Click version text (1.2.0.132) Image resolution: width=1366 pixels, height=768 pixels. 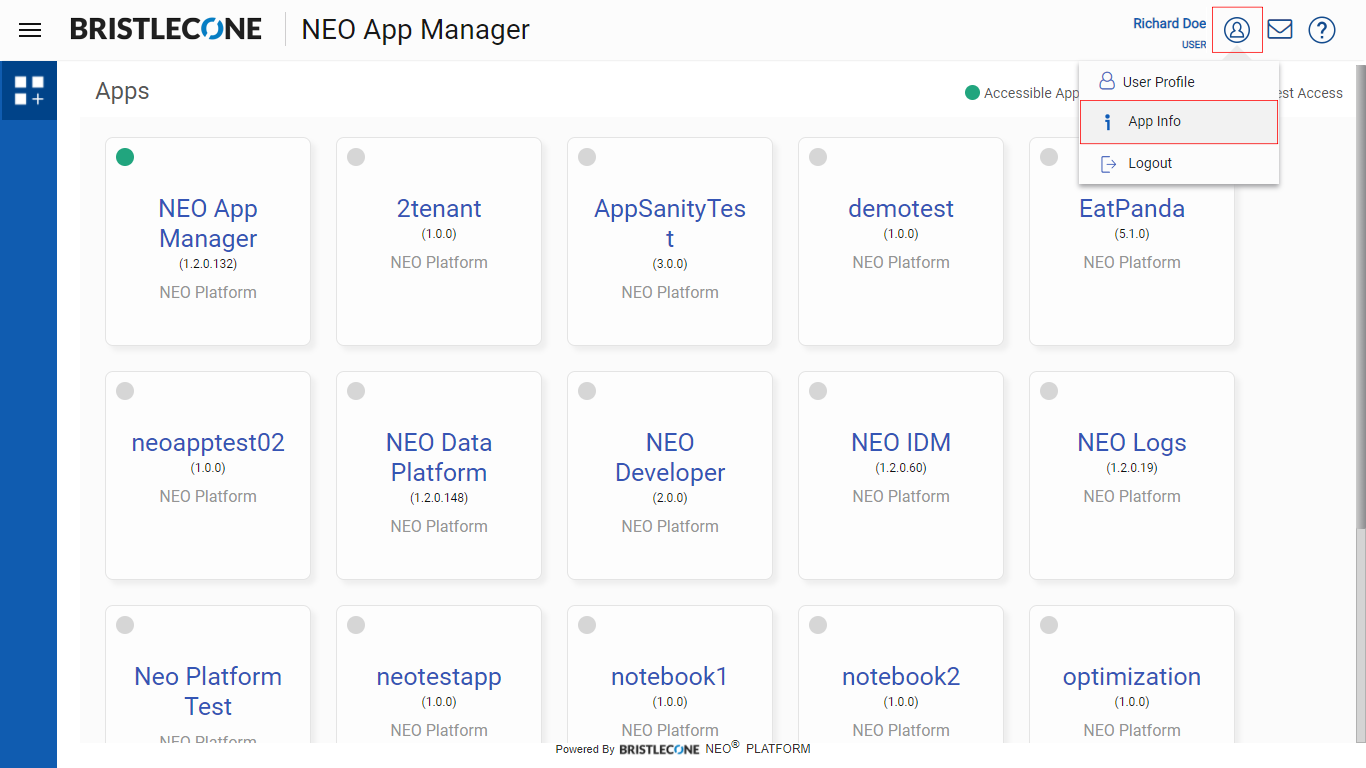tap(208, 264)
